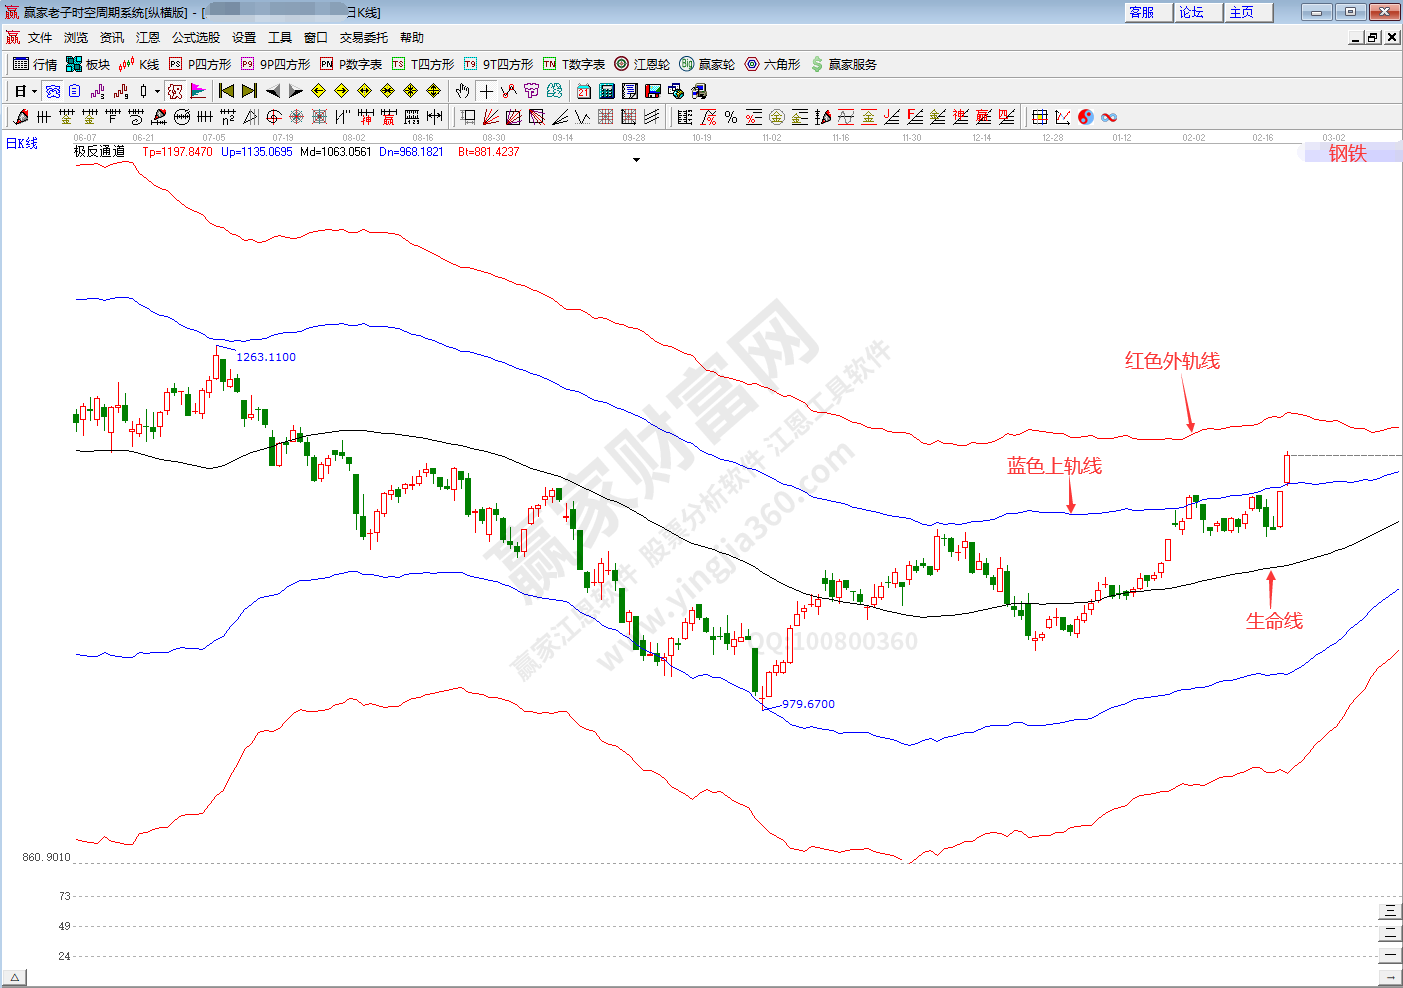This screenshot has height=988, width=1403.
Task: Toggle the two-line subchart layout button
Action: pos(1390,933)
